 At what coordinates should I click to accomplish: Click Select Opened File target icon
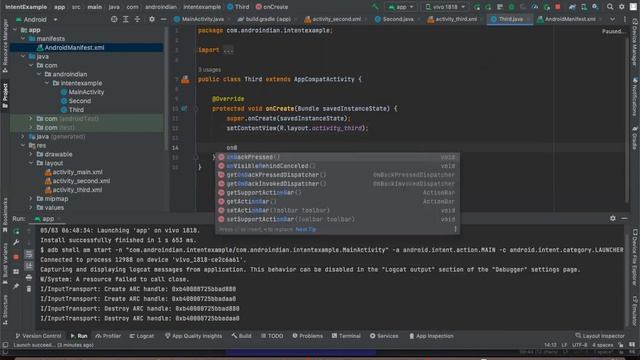(x=114, y=19)
